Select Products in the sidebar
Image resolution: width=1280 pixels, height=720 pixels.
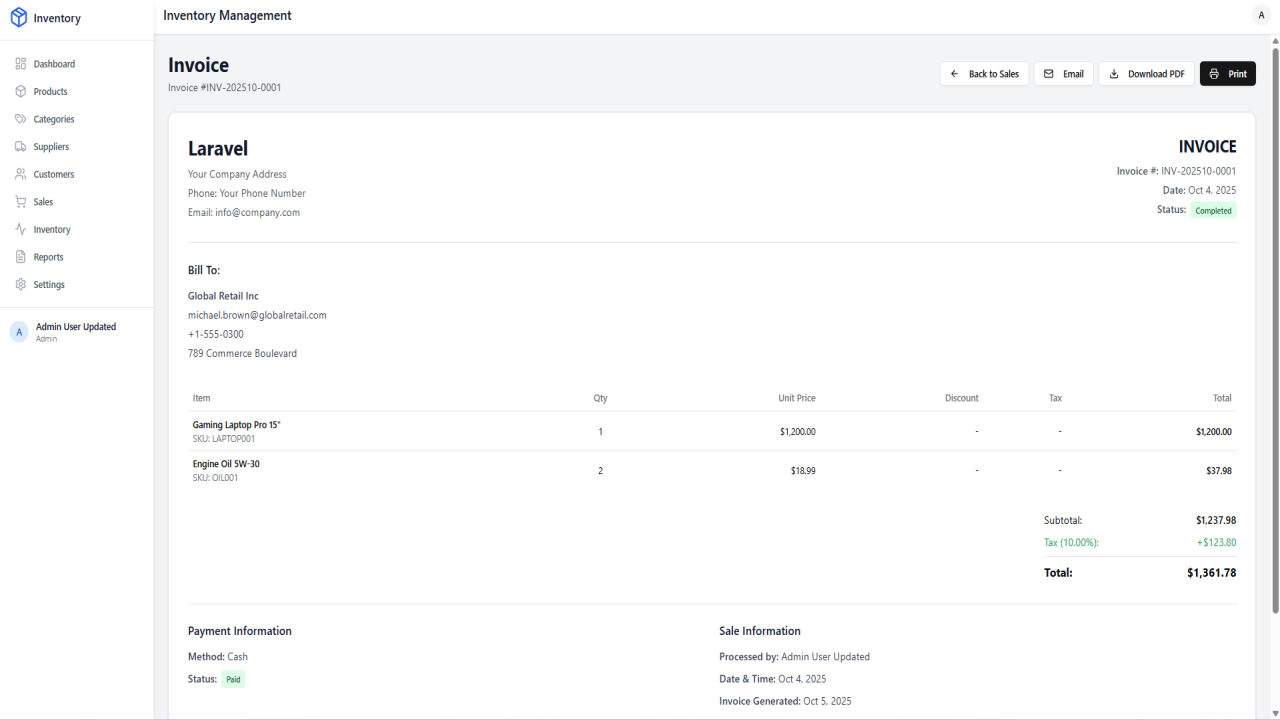click(x=76, y=91)
